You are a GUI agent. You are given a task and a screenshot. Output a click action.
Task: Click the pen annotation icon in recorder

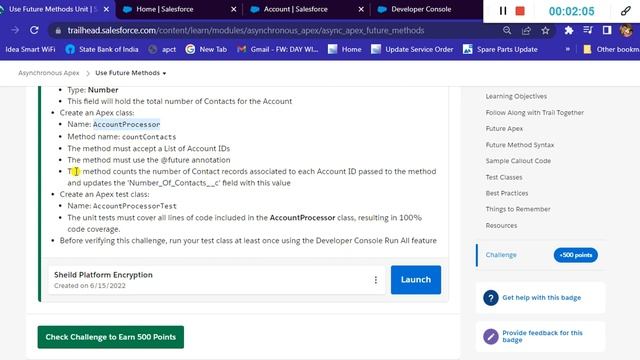(626, 11)
